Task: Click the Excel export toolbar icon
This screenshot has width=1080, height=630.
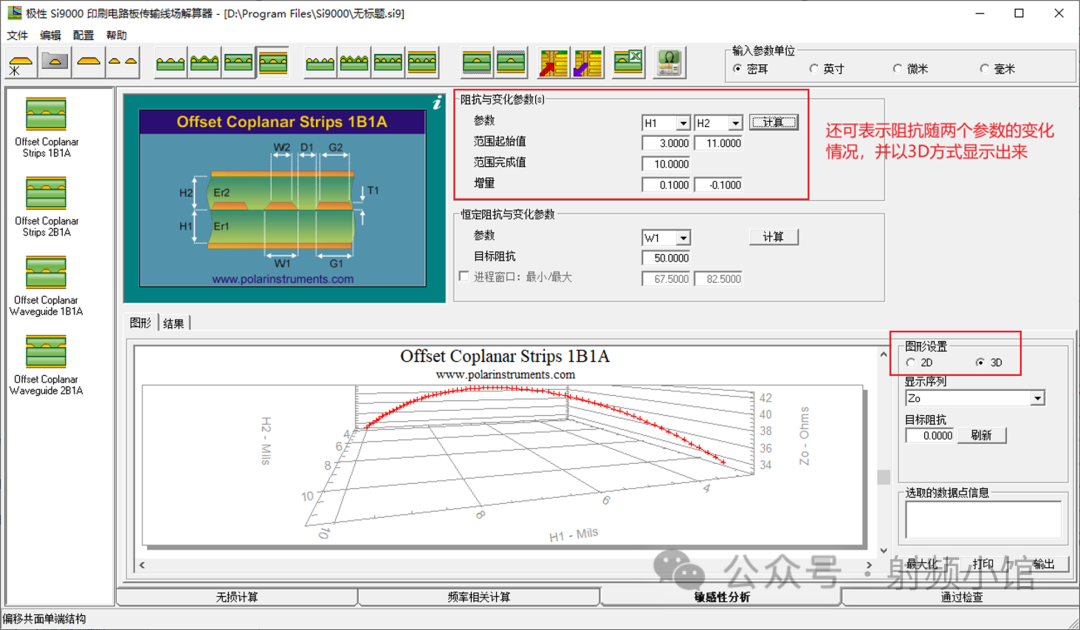Action: (x=627, y=63)
